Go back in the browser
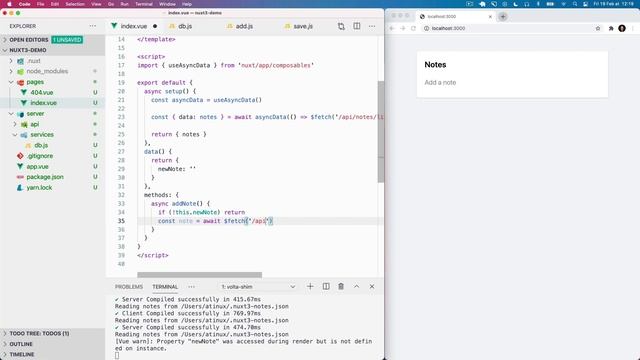640x360 pixels. (392, 28)
